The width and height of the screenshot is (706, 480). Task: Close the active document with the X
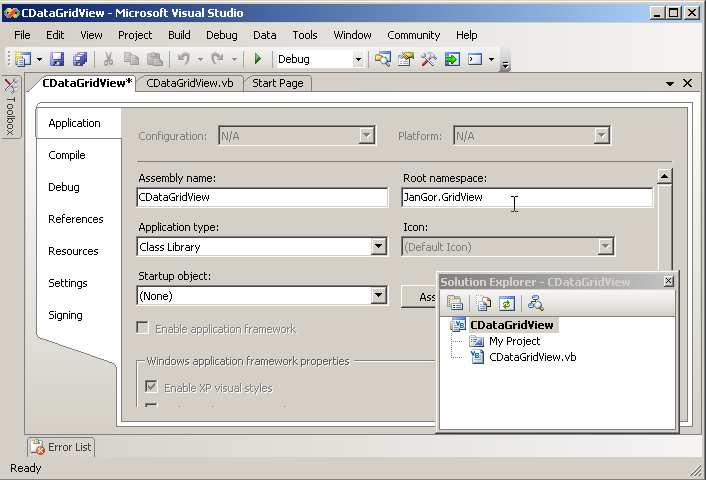click(687, 83)
